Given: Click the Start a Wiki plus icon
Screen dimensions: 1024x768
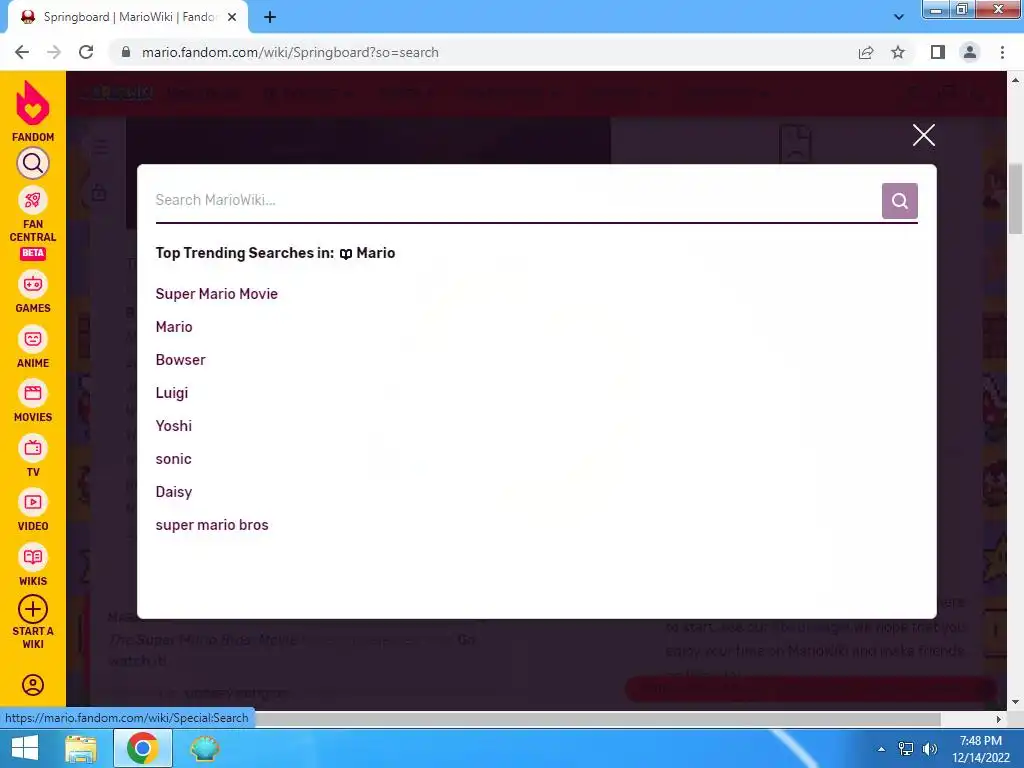Looking at the screenshot, I should click(33, 609).
